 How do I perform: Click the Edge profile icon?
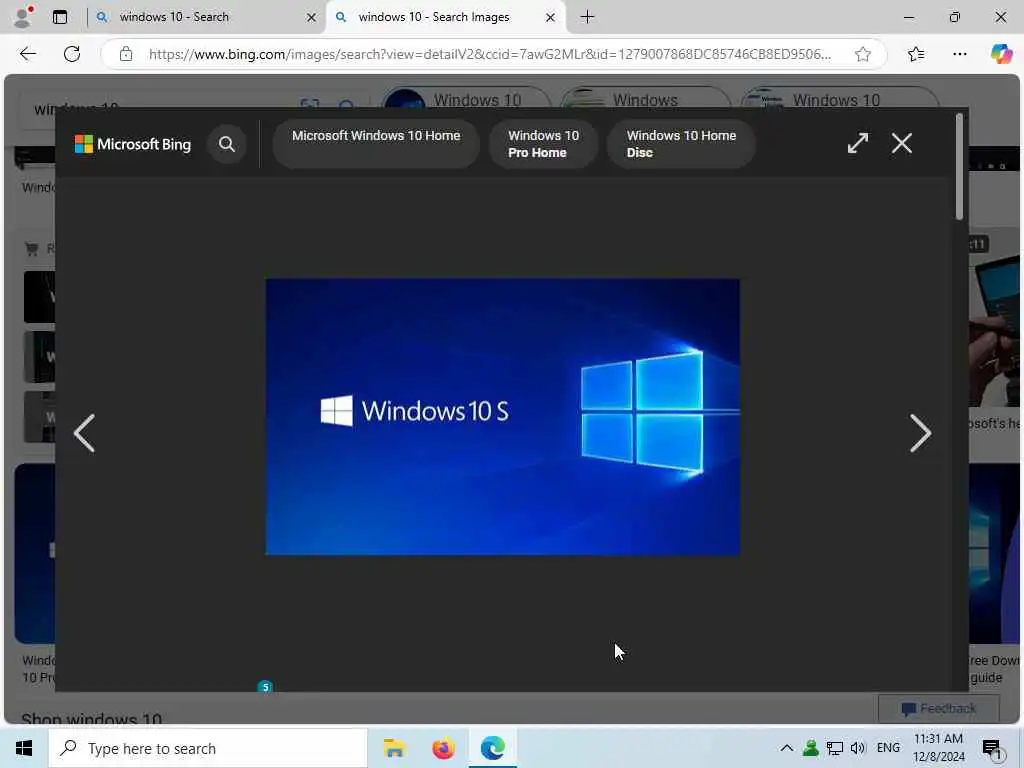pyautogui.click(x=22, y=16)
